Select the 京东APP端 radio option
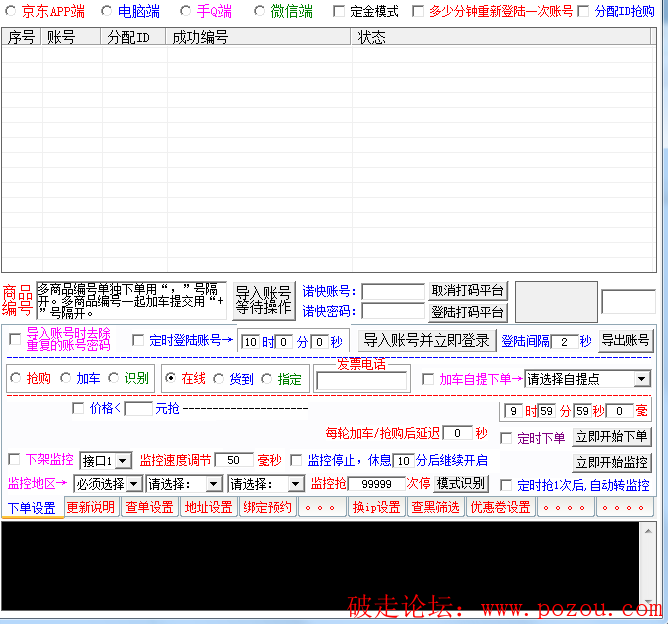 [10, 11]
